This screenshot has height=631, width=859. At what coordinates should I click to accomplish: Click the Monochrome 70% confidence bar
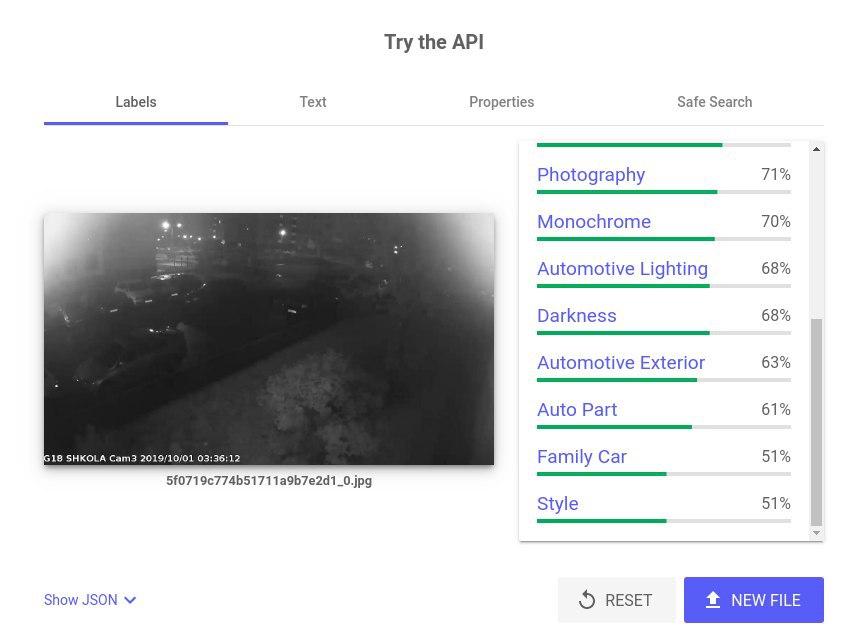664,239
